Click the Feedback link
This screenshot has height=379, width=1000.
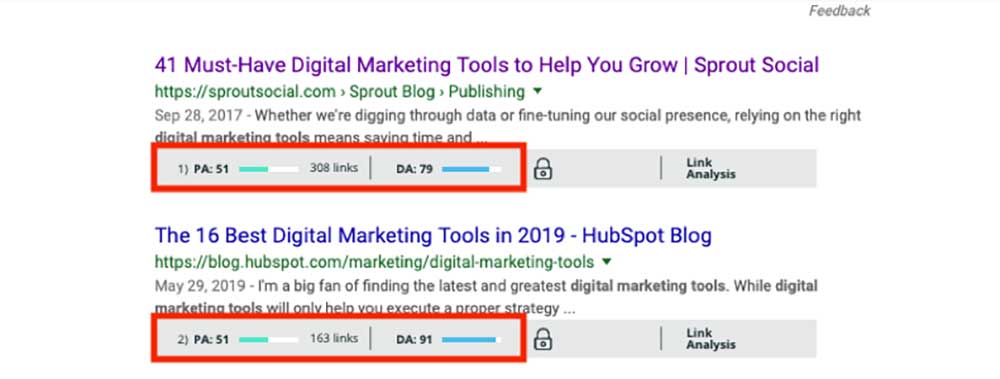pyautogui.click(x=839, y=10)
